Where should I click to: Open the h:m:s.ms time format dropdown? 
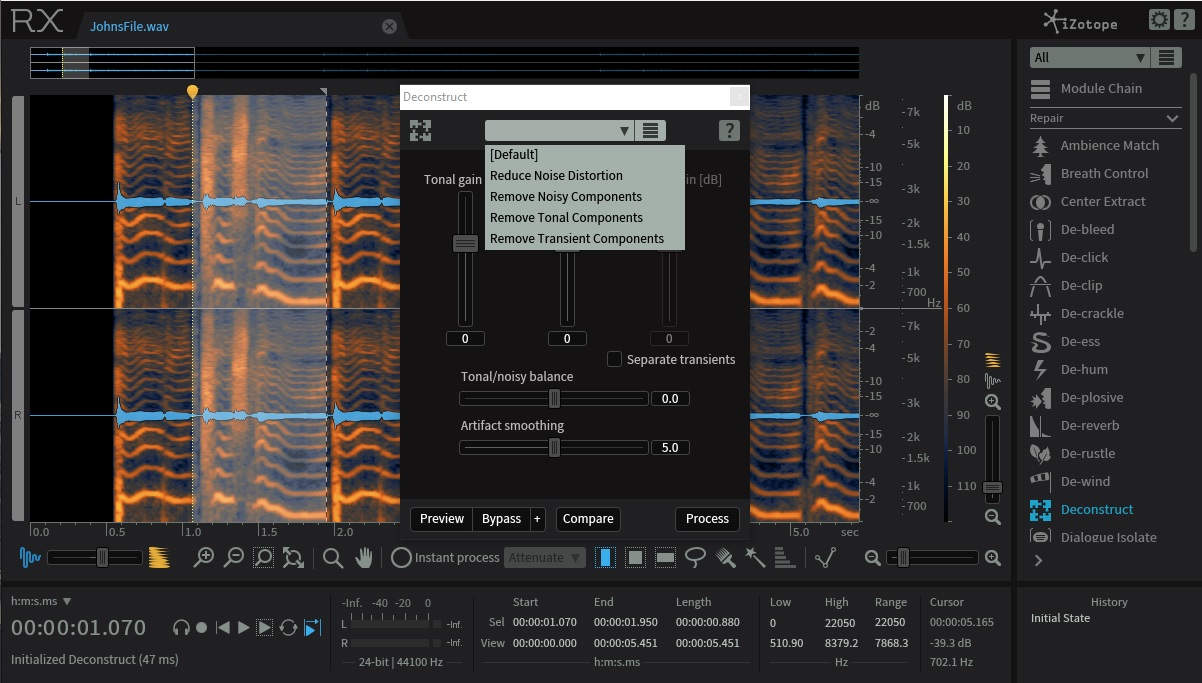[x=41, y=601]
